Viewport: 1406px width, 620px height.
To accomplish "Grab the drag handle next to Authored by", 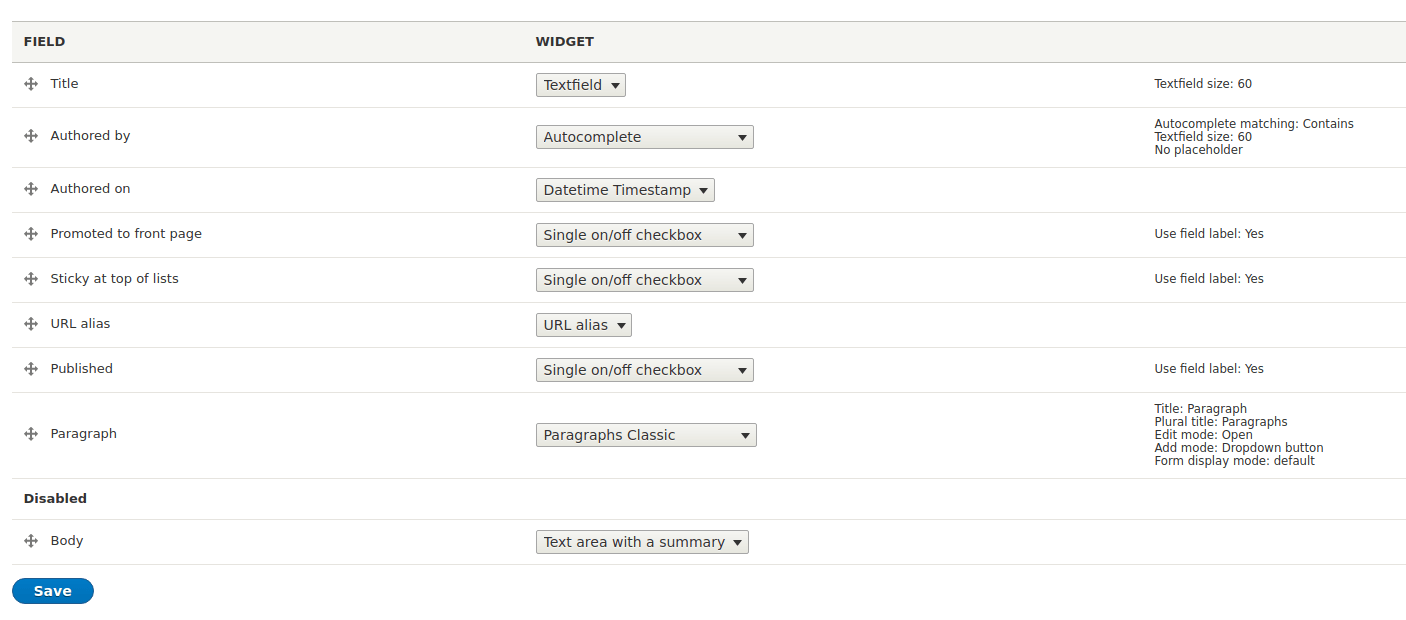I will pyautogui.click(x=31, y=136).
